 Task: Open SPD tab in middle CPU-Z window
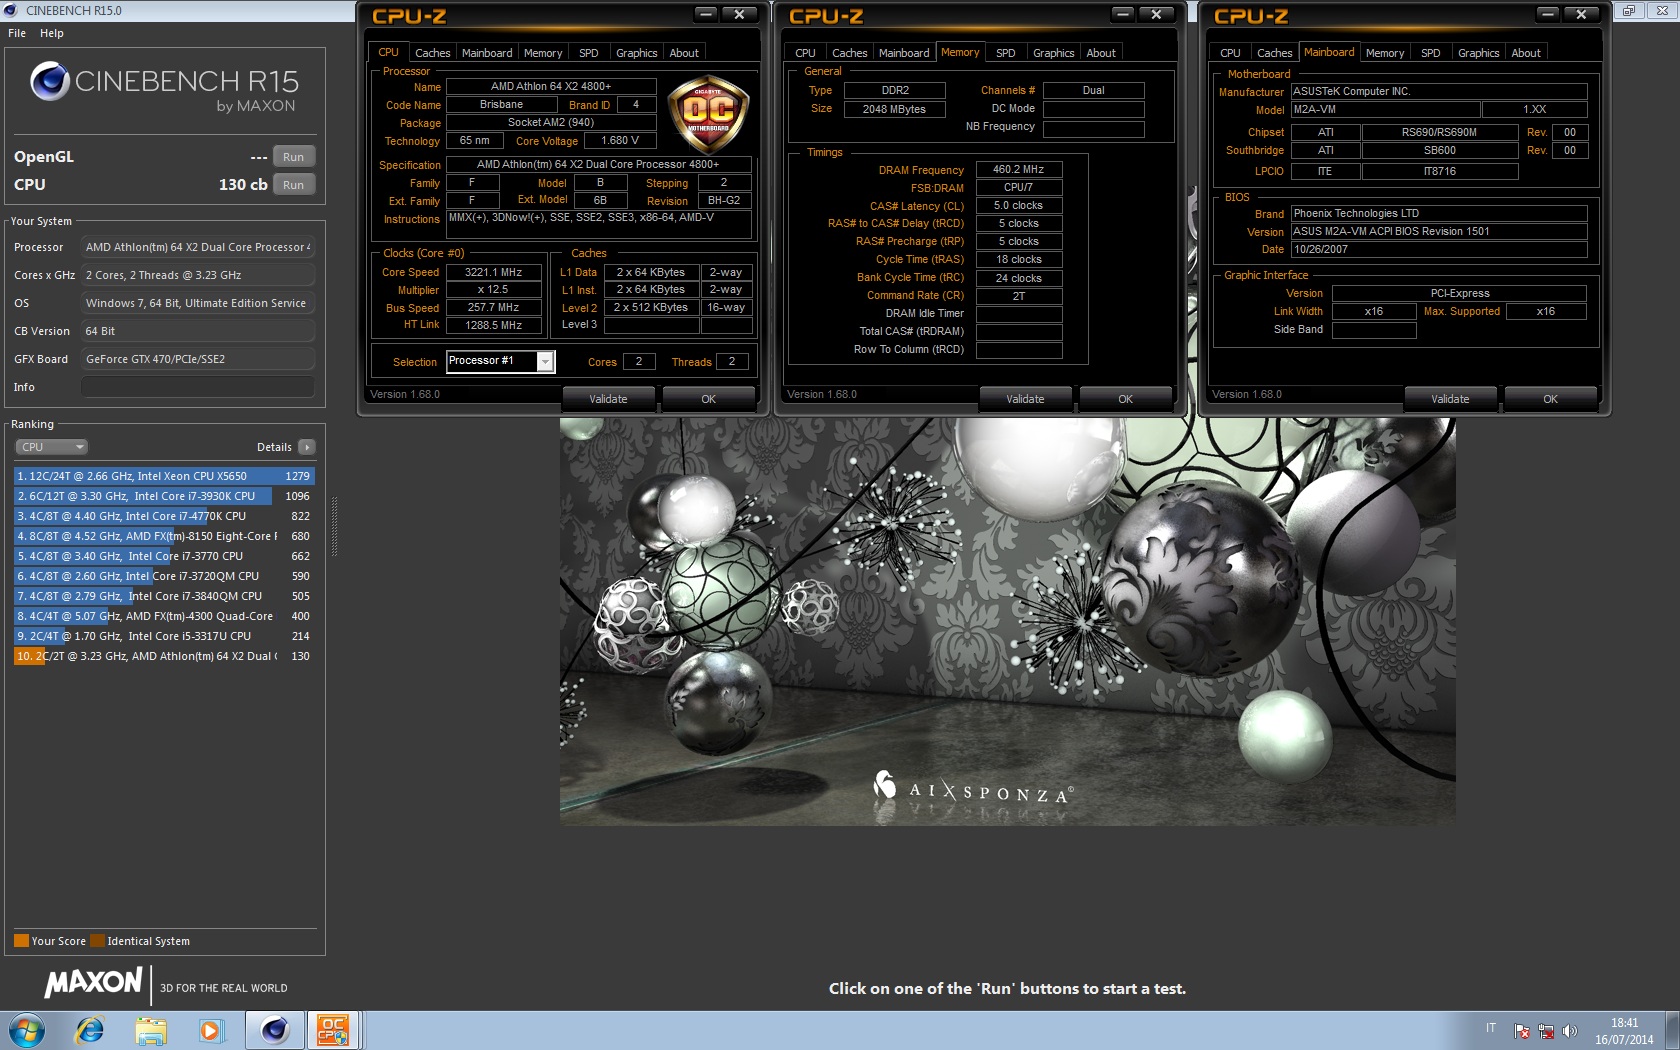(1006, 53)
